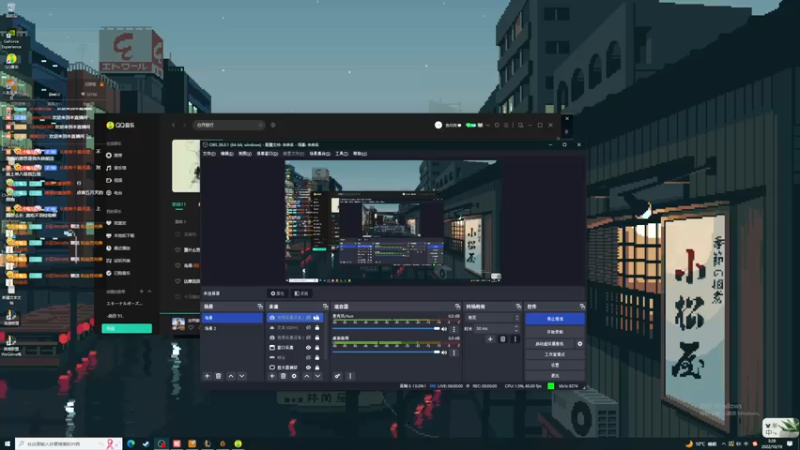
Task: Adjust the Mic/Aux volume slider
Action: coord(386,329)
